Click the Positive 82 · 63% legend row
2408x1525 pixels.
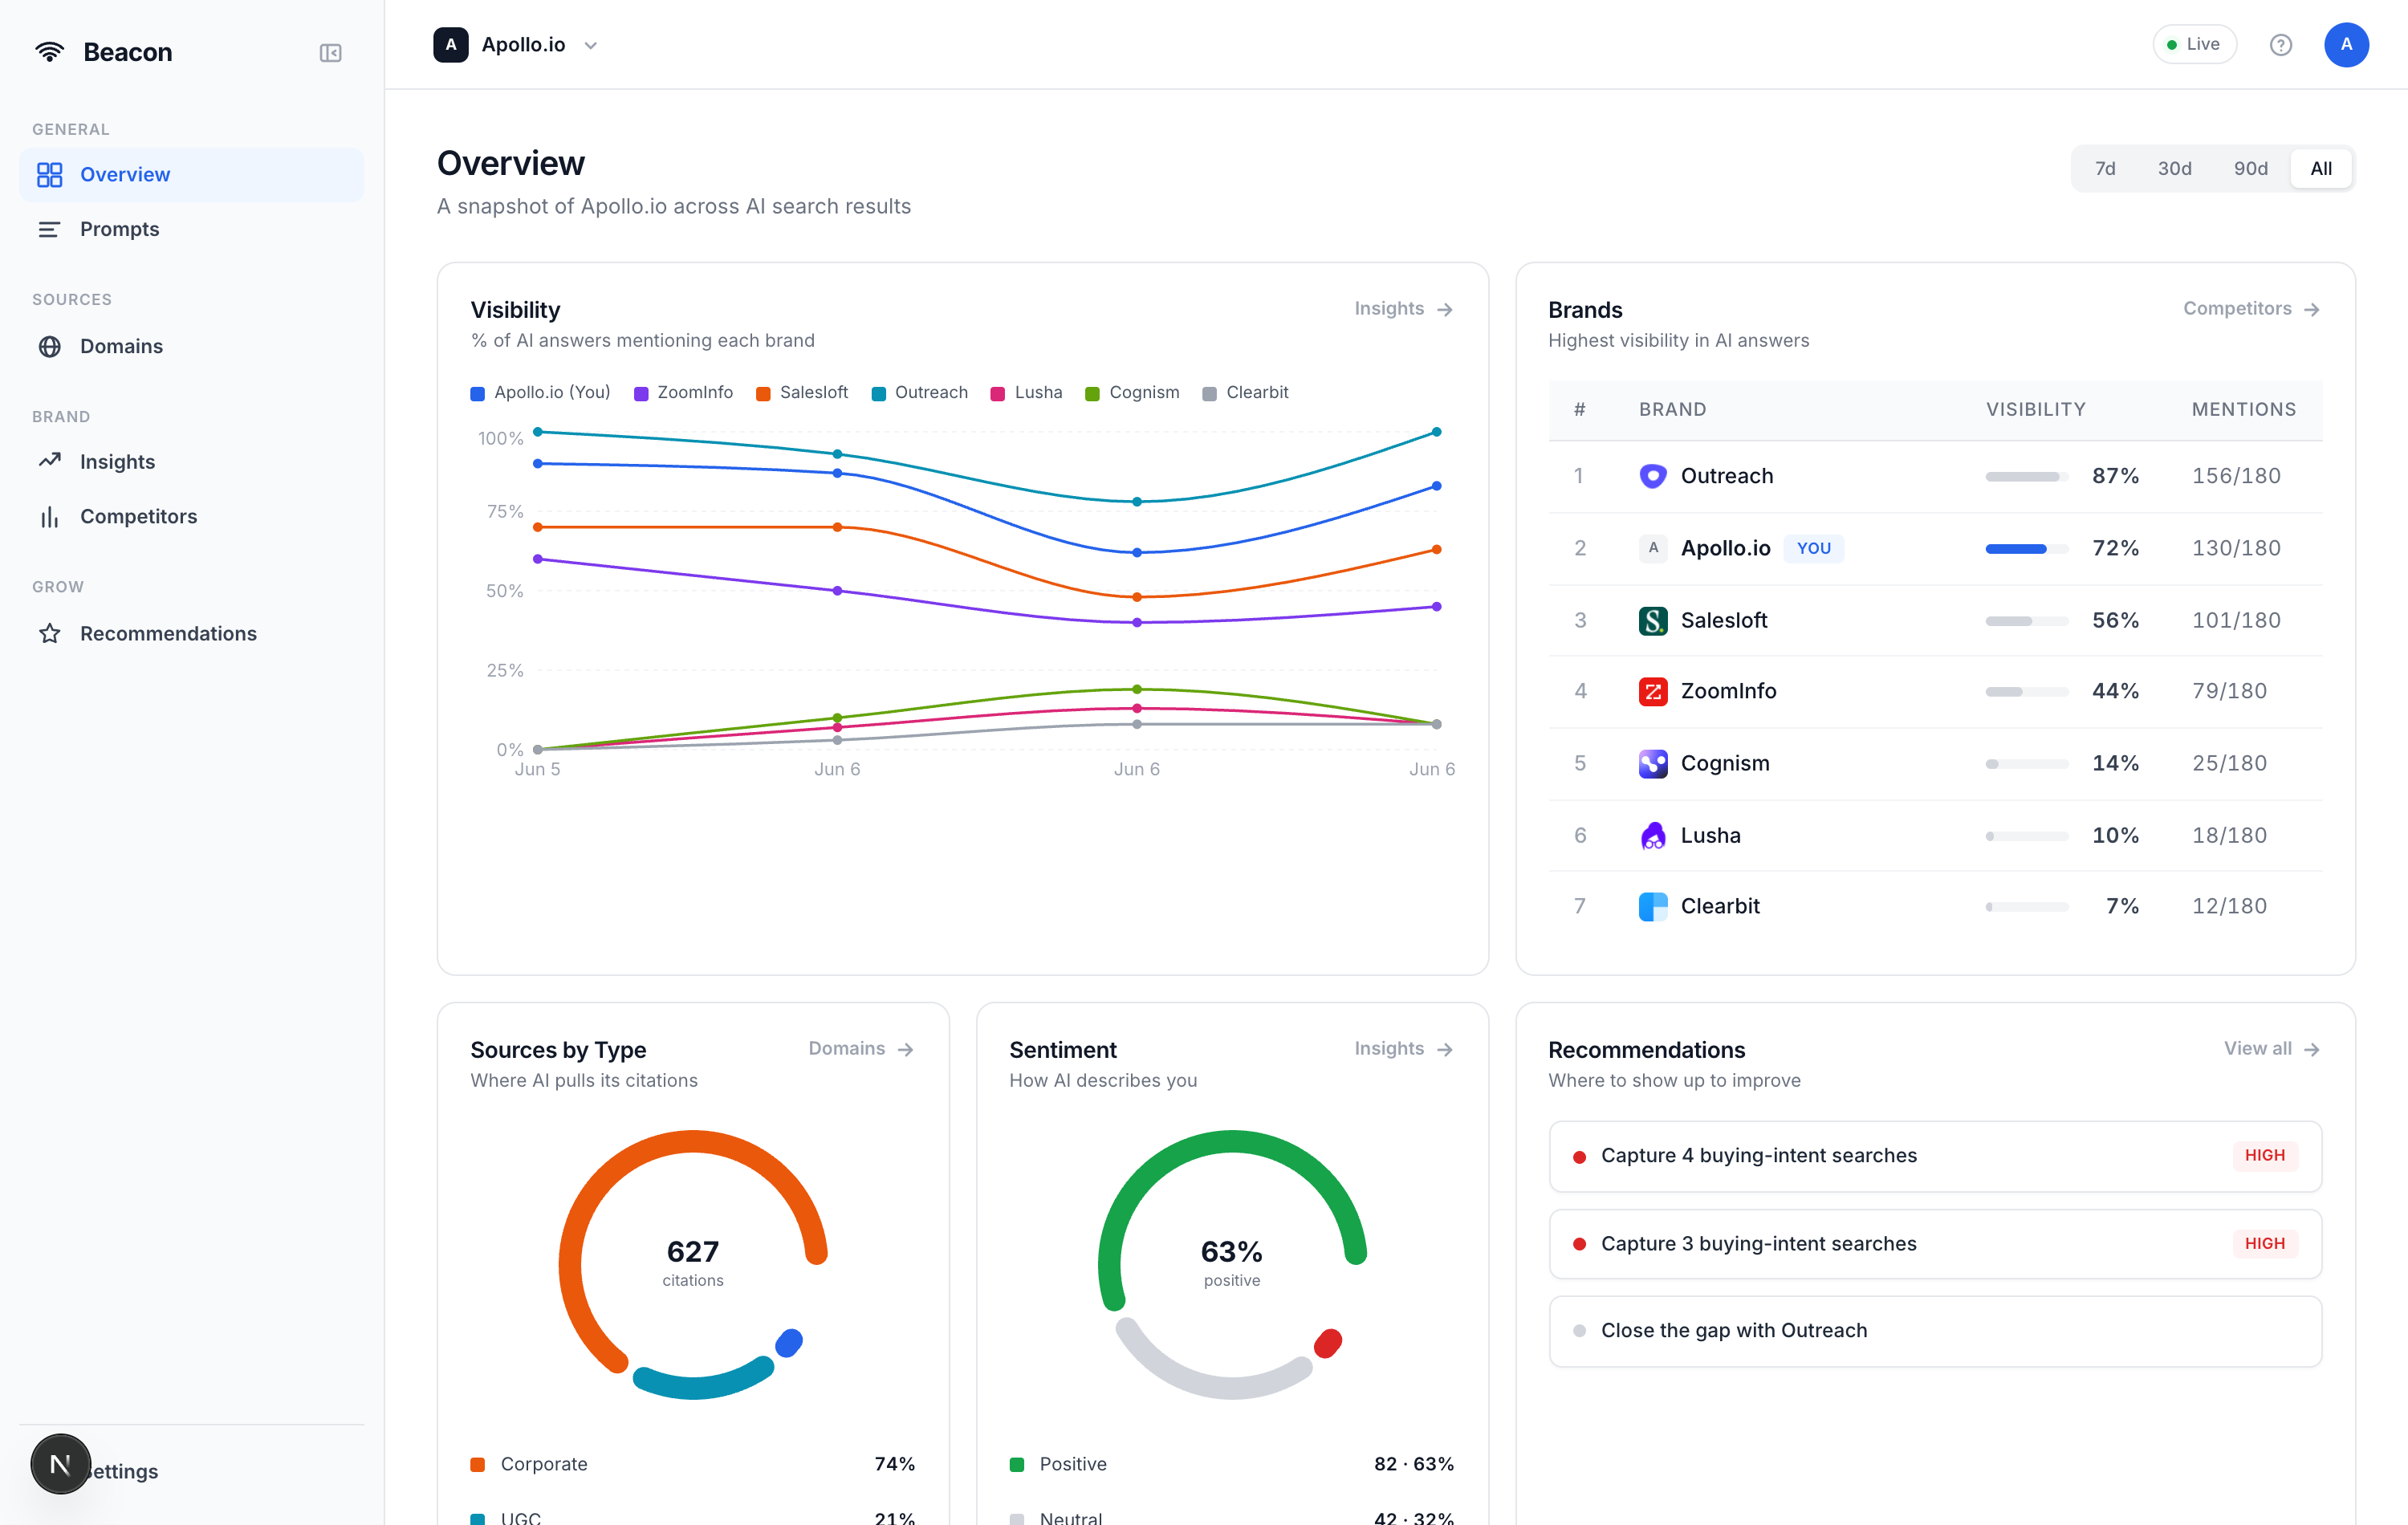click(1232, 1464)
